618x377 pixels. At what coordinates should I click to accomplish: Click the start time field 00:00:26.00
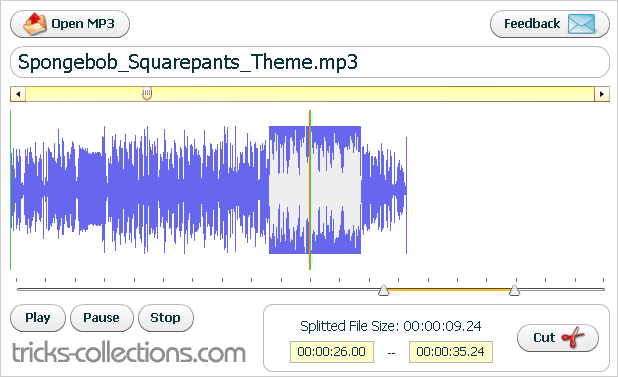(332, 352)
